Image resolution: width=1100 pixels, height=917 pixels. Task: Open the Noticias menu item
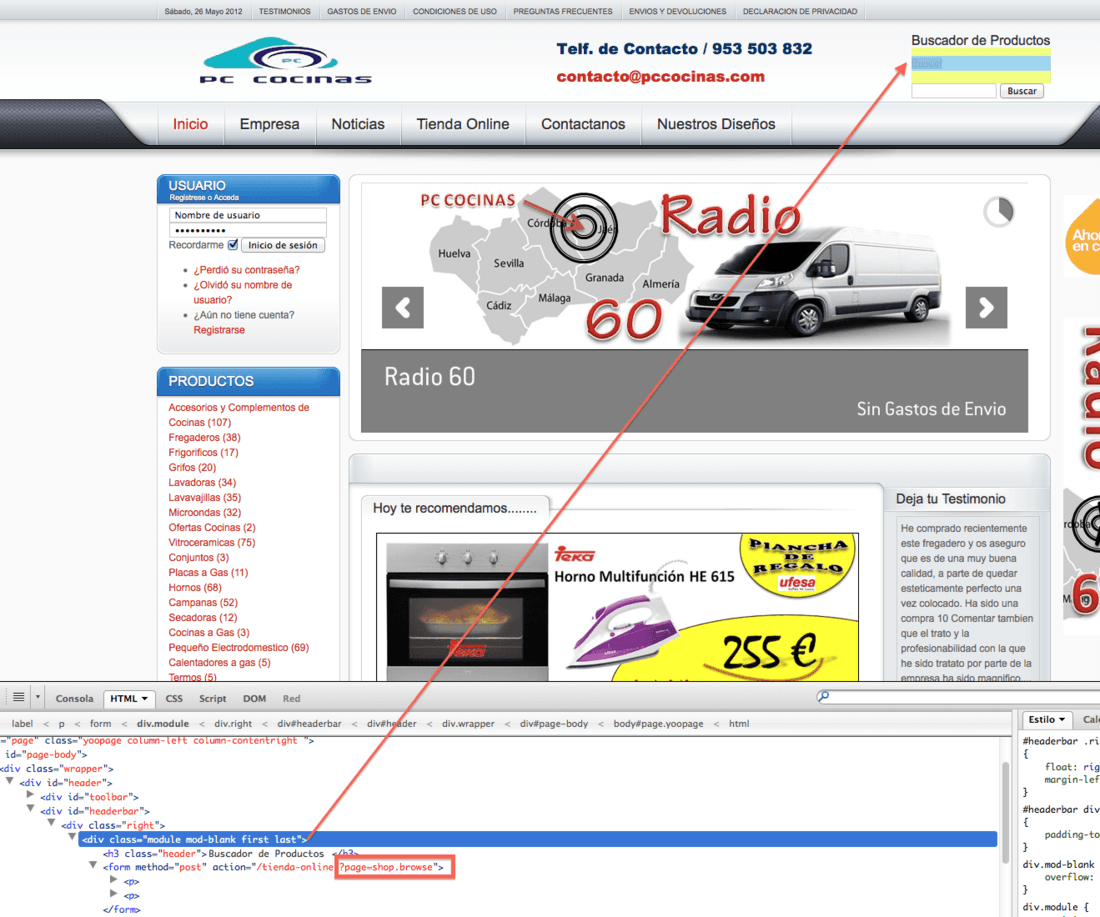click(358, 124)
